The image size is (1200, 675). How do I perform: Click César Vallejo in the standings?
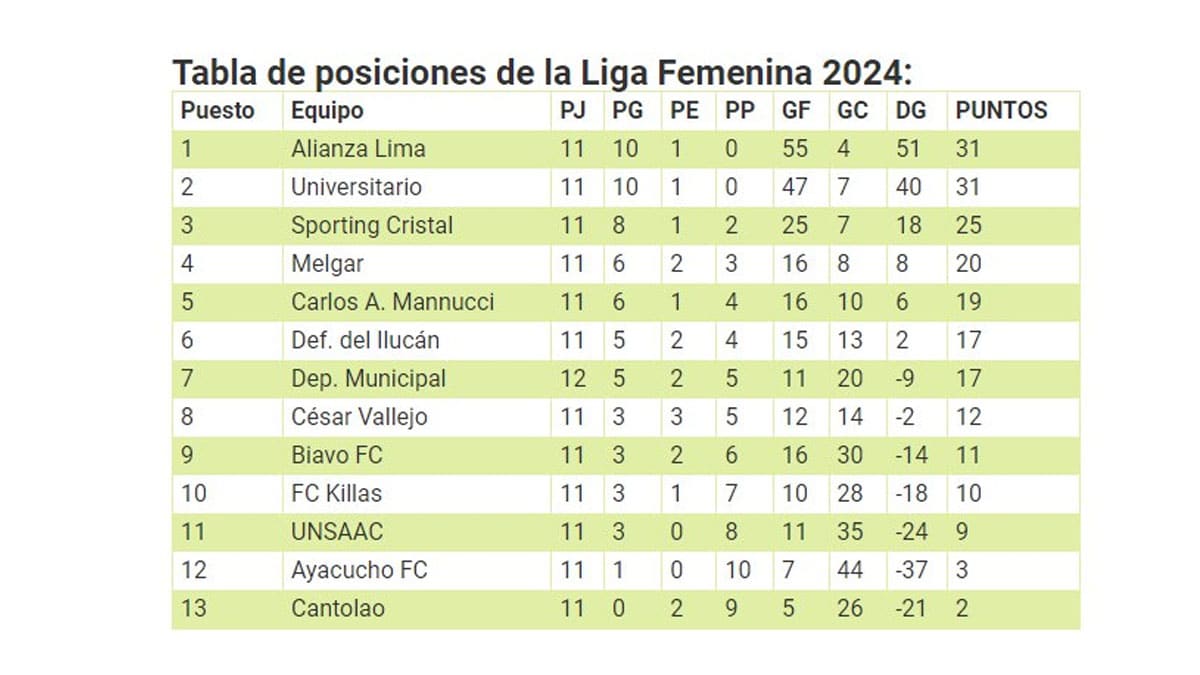[358, 417]
